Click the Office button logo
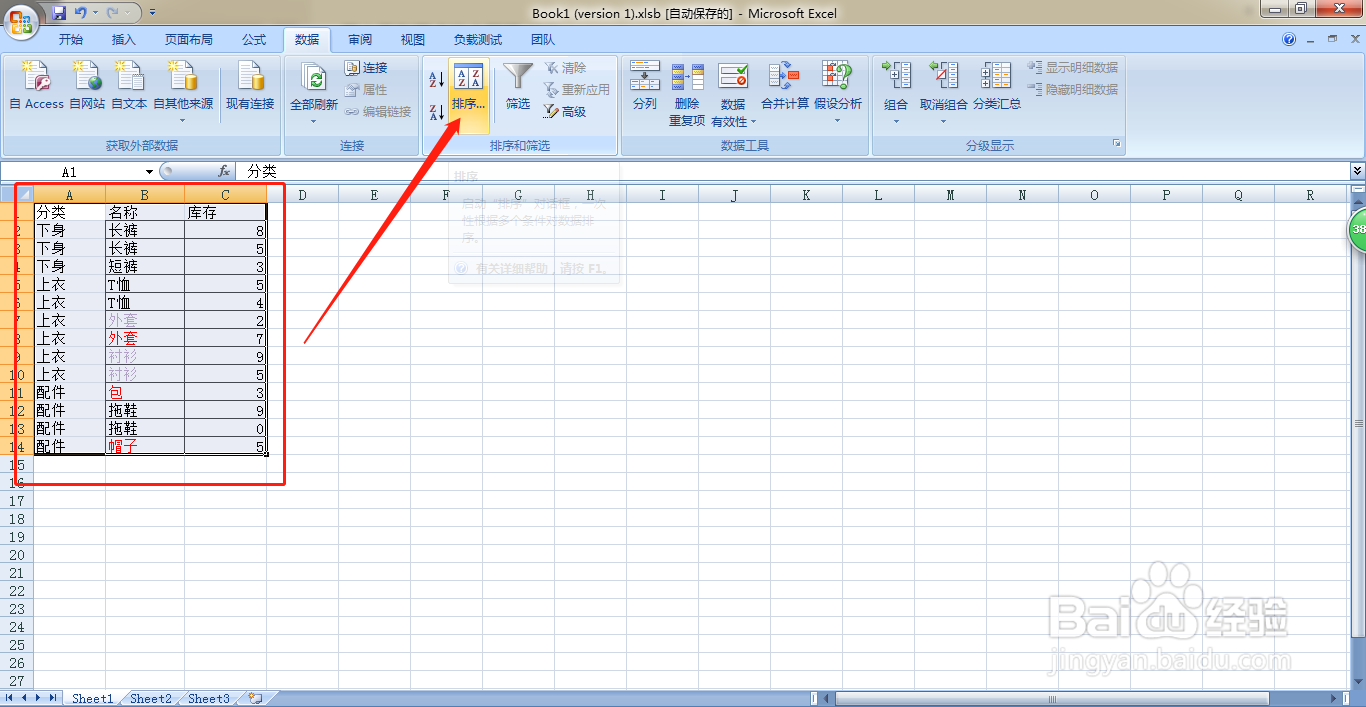 coord(20,21)
